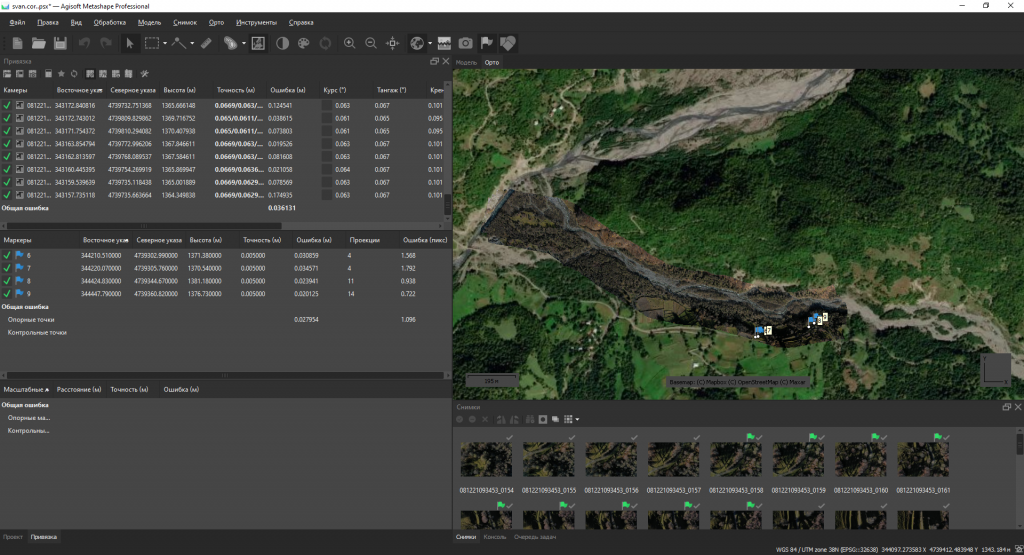This screenshot has height=555, width=1024.
Task: Click the Zoom In magnifier icon
Action: [349, 43]
